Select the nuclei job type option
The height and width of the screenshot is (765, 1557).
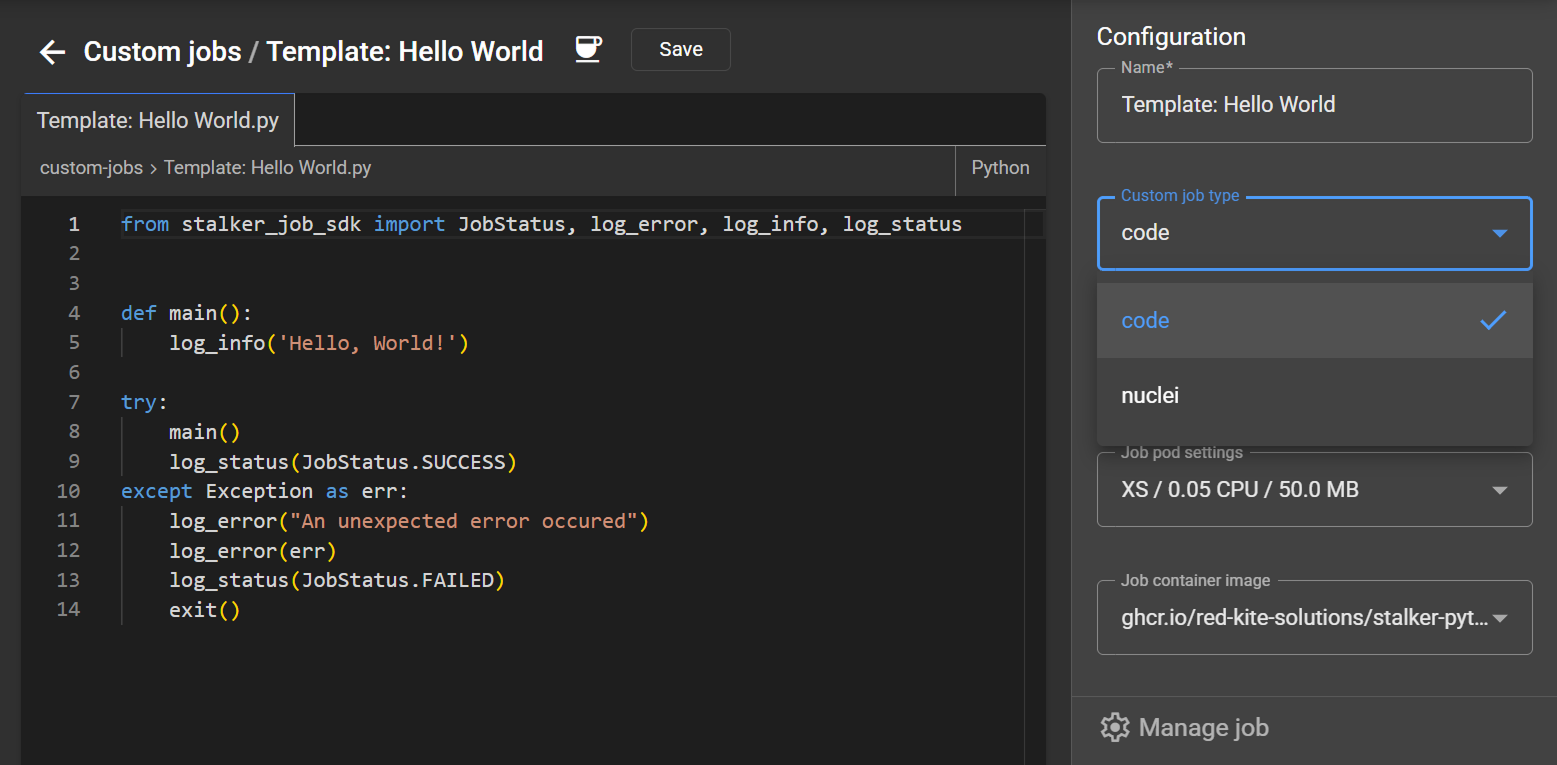pyautogui.click(x=1150, y=396)
